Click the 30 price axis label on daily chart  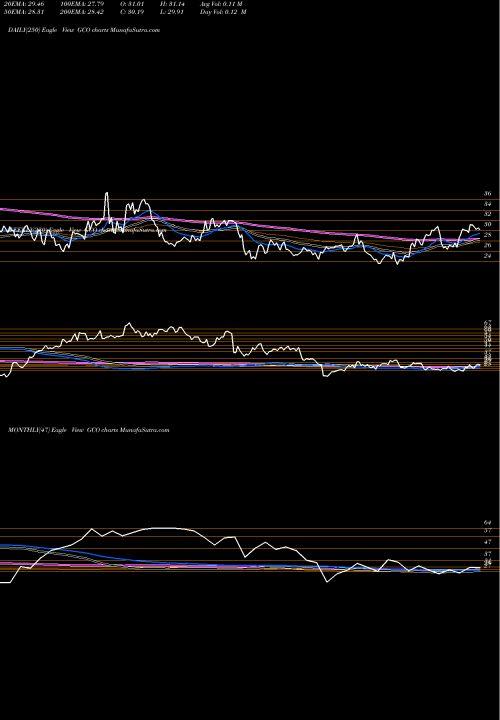488,225
